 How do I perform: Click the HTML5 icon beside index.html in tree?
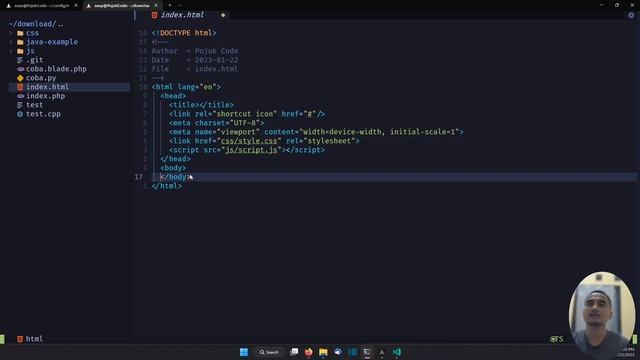[x=20, y=87]
